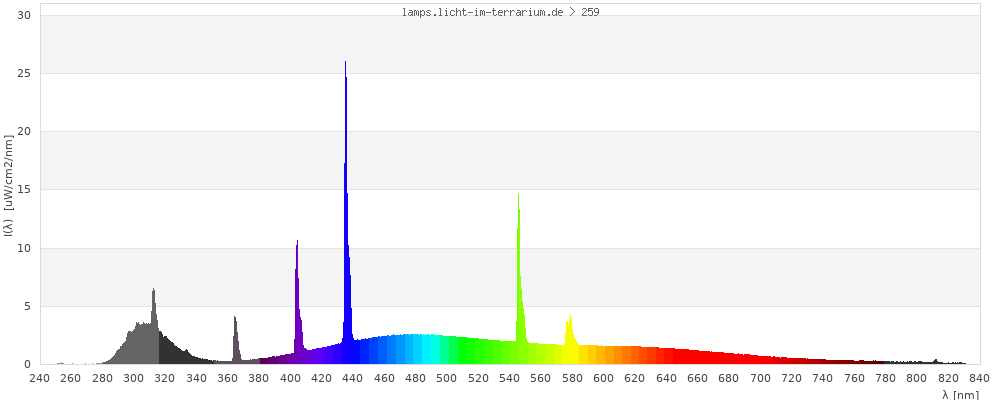Click the 10 y-axis tick label
This screenshot has height=400, width=1000.
coord(25,248)
